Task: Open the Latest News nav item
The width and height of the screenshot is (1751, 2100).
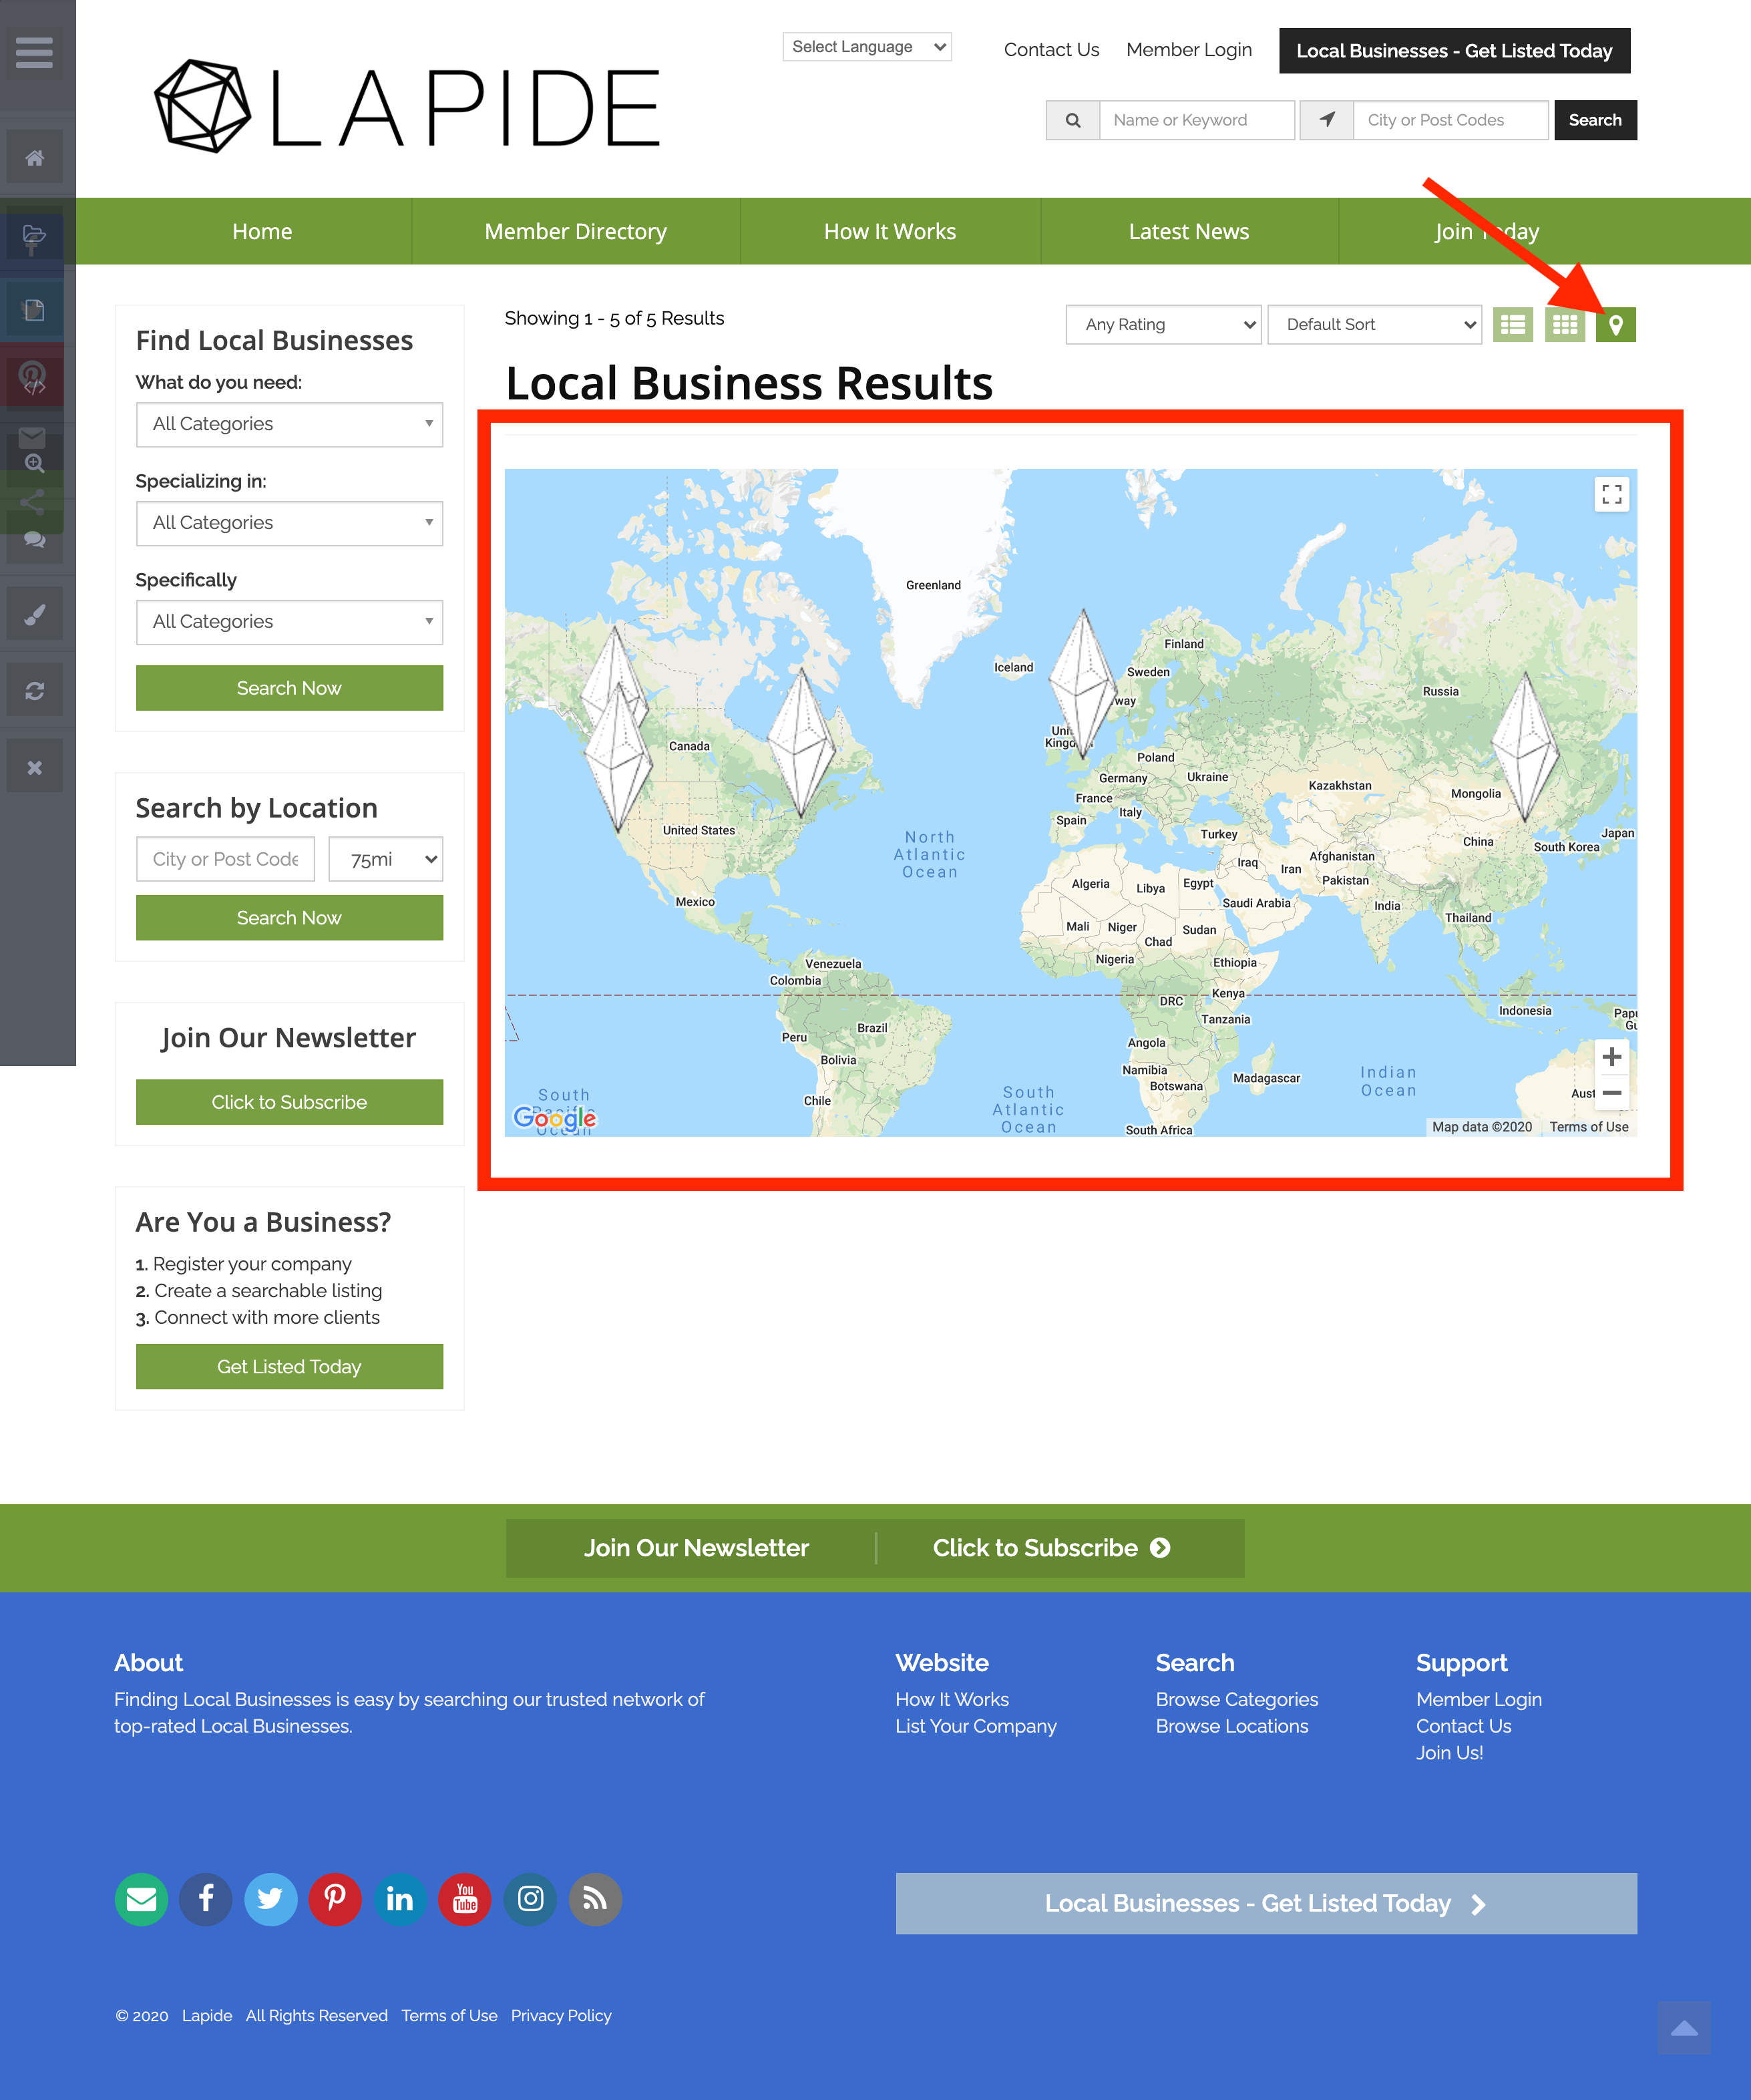Action: tap(1188, 231)
